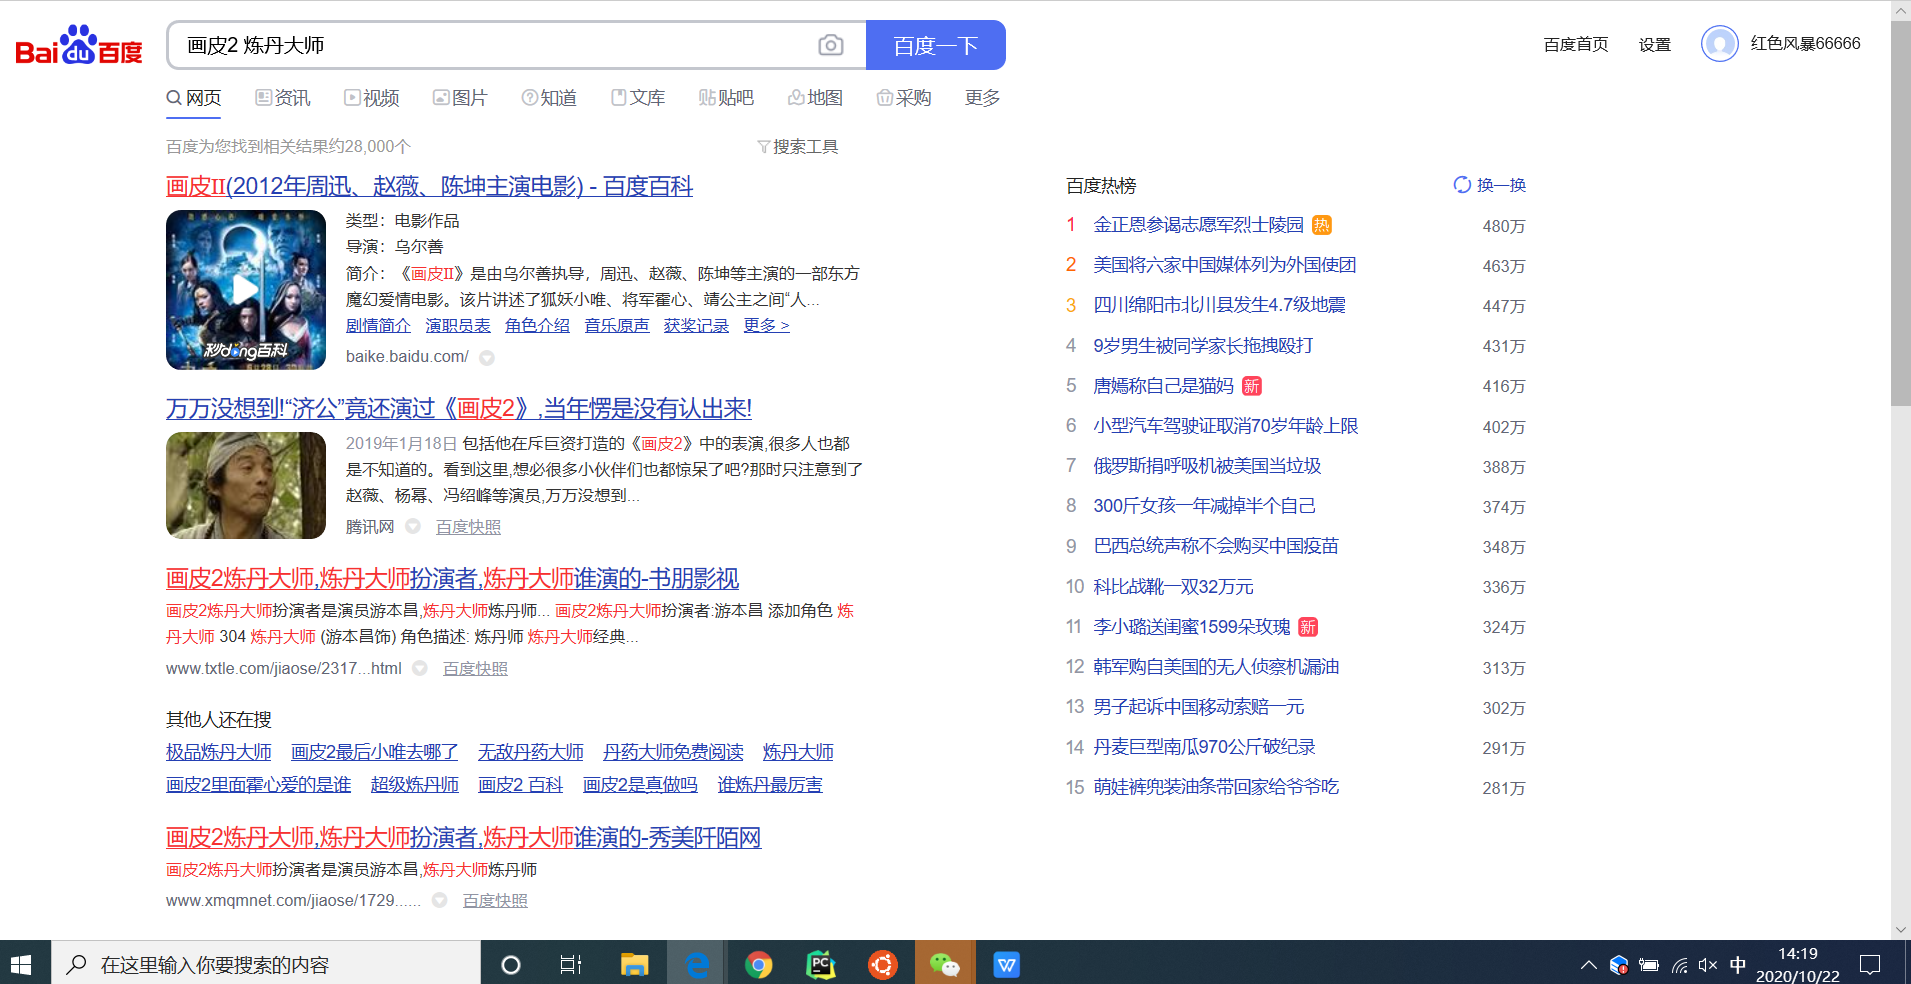Image resolution: width=1911 pixels, height=984 pixels.
Task: Open username 红色风暴66666 account link
Action: 1805,44
